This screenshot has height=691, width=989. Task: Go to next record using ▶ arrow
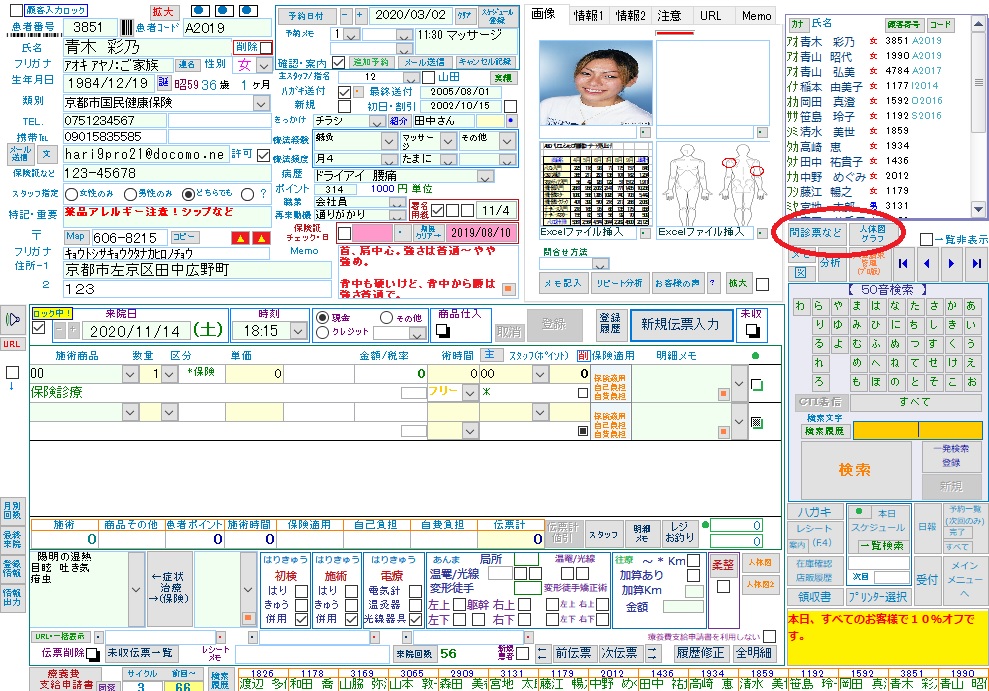click(951, 264)
